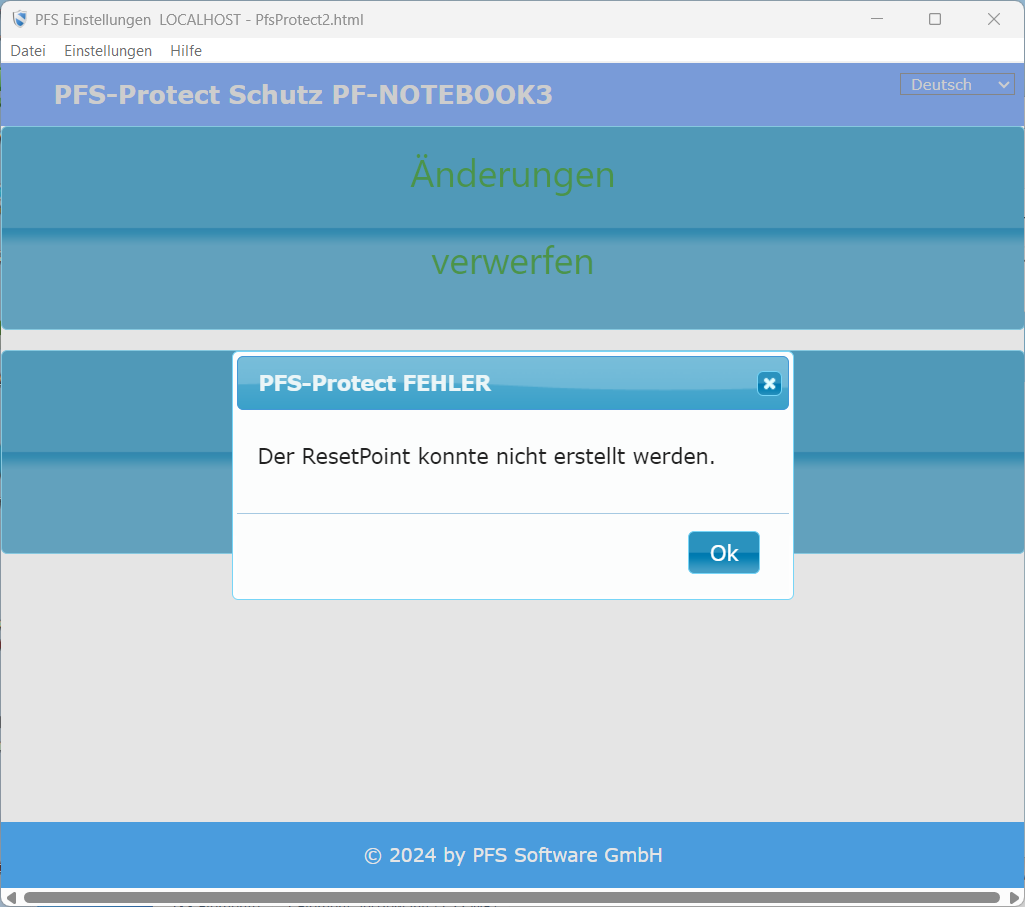Click the PFS-Protect Schutz PF-NOTEBOOK3 heading
This screenshot has height=907, width=1025.
(x=303, y=95)
